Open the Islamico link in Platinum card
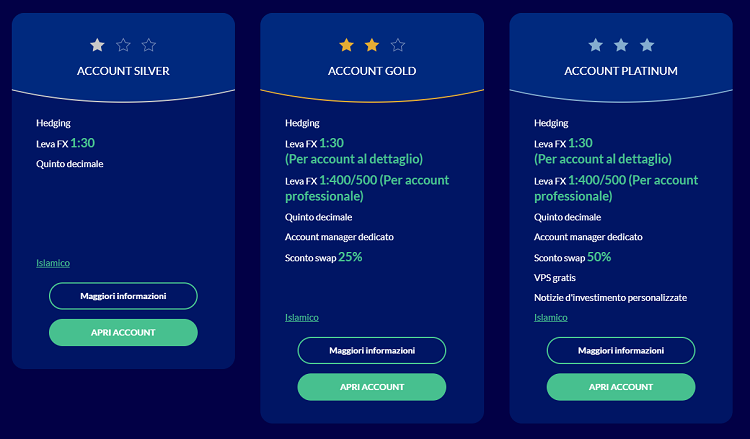 [551, 318]
